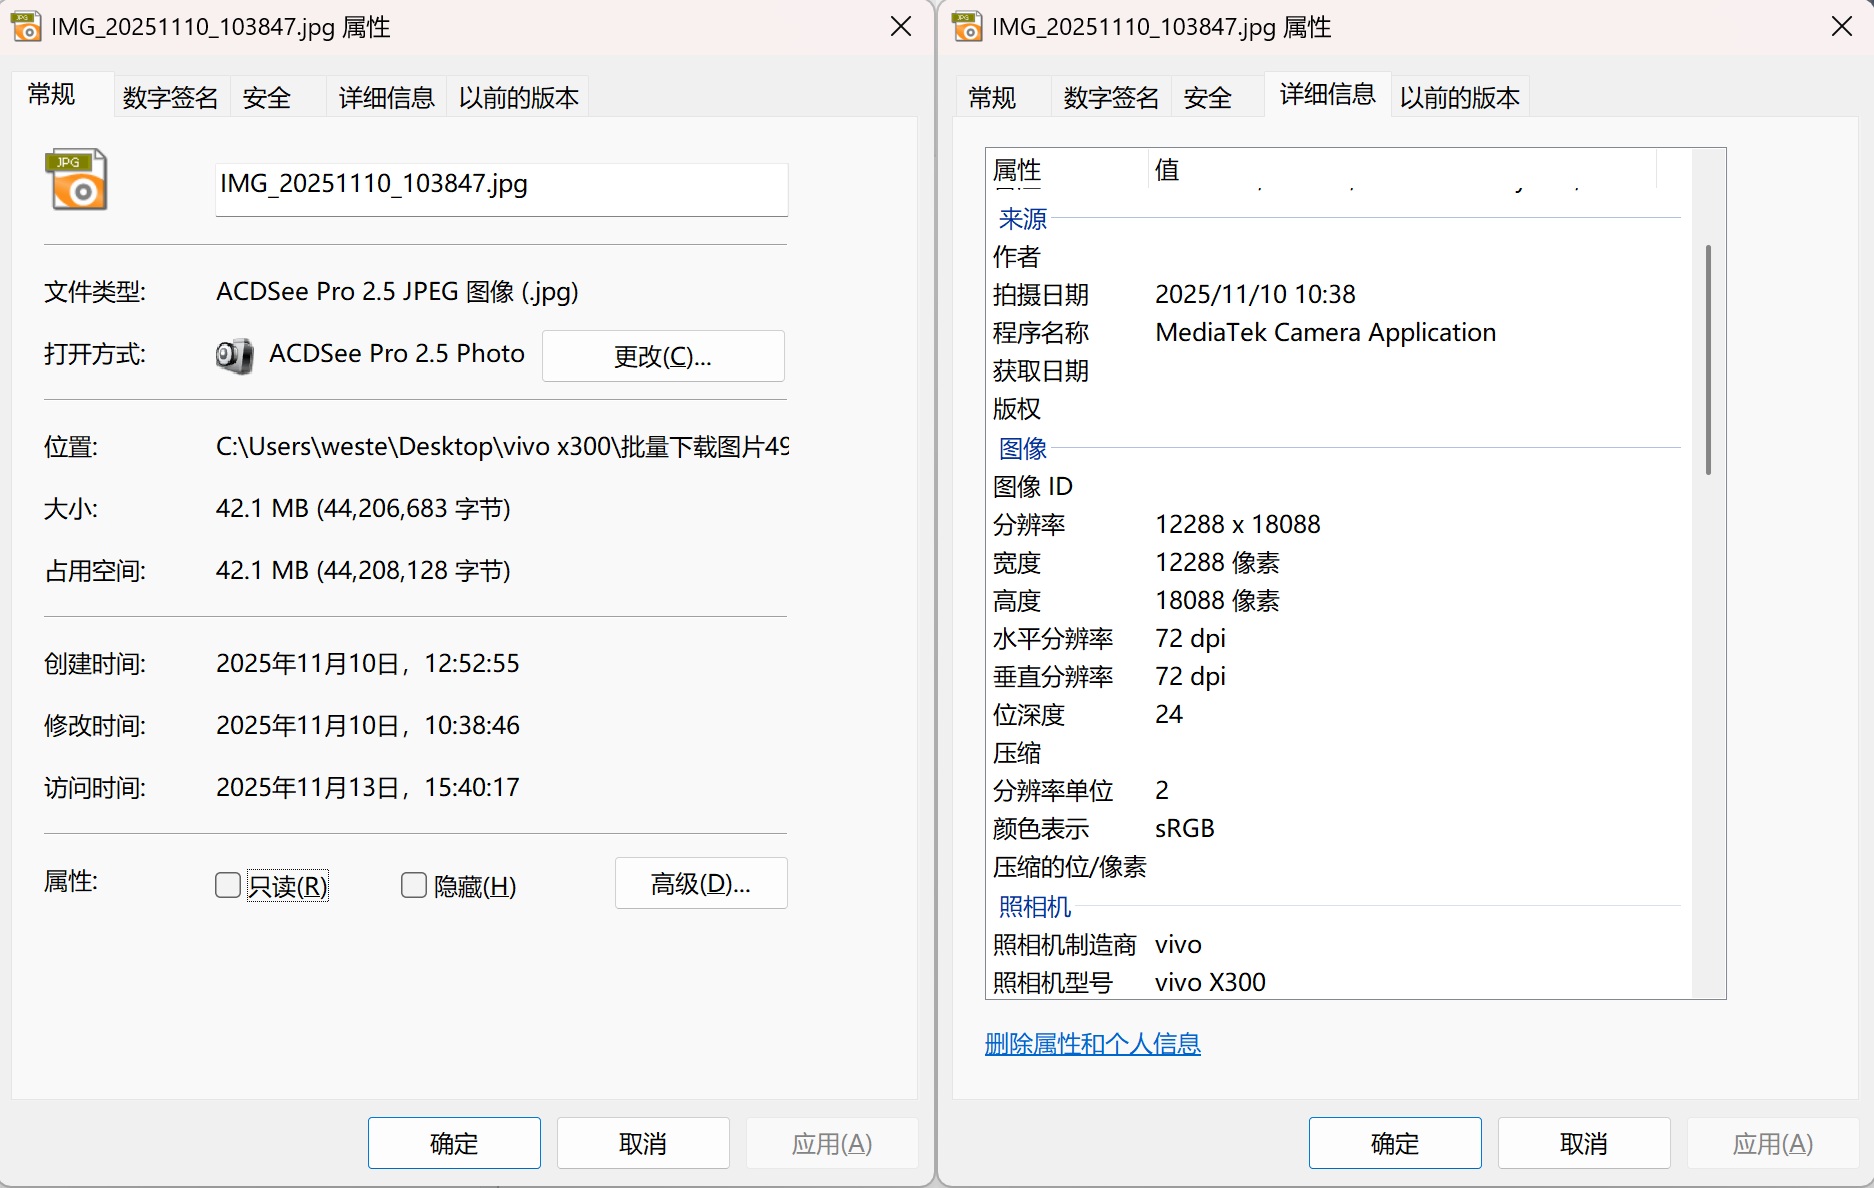Select the 高度 value 18088 像素
Image resolution: width=1874 pixels, height=1188 pixels.
1217,600
